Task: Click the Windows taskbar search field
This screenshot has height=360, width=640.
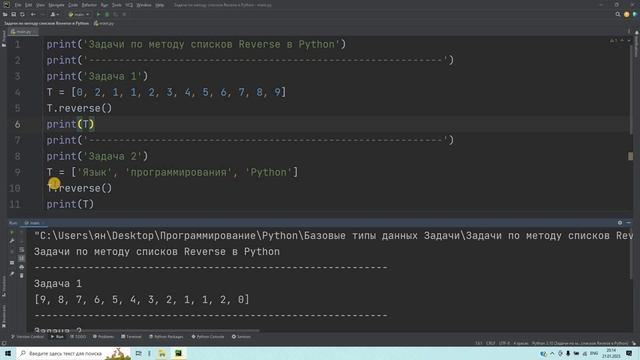Action: coord(73,353)
